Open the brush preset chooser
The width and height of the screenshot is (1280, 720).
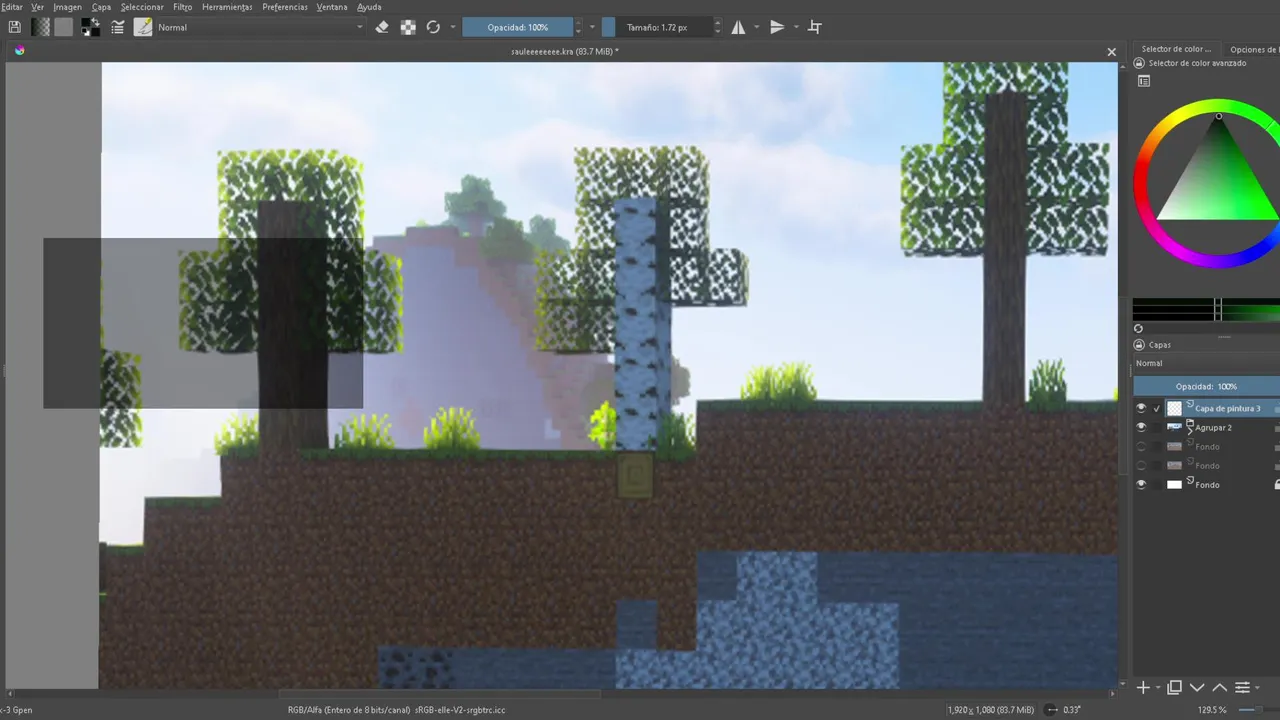[143, 28]
